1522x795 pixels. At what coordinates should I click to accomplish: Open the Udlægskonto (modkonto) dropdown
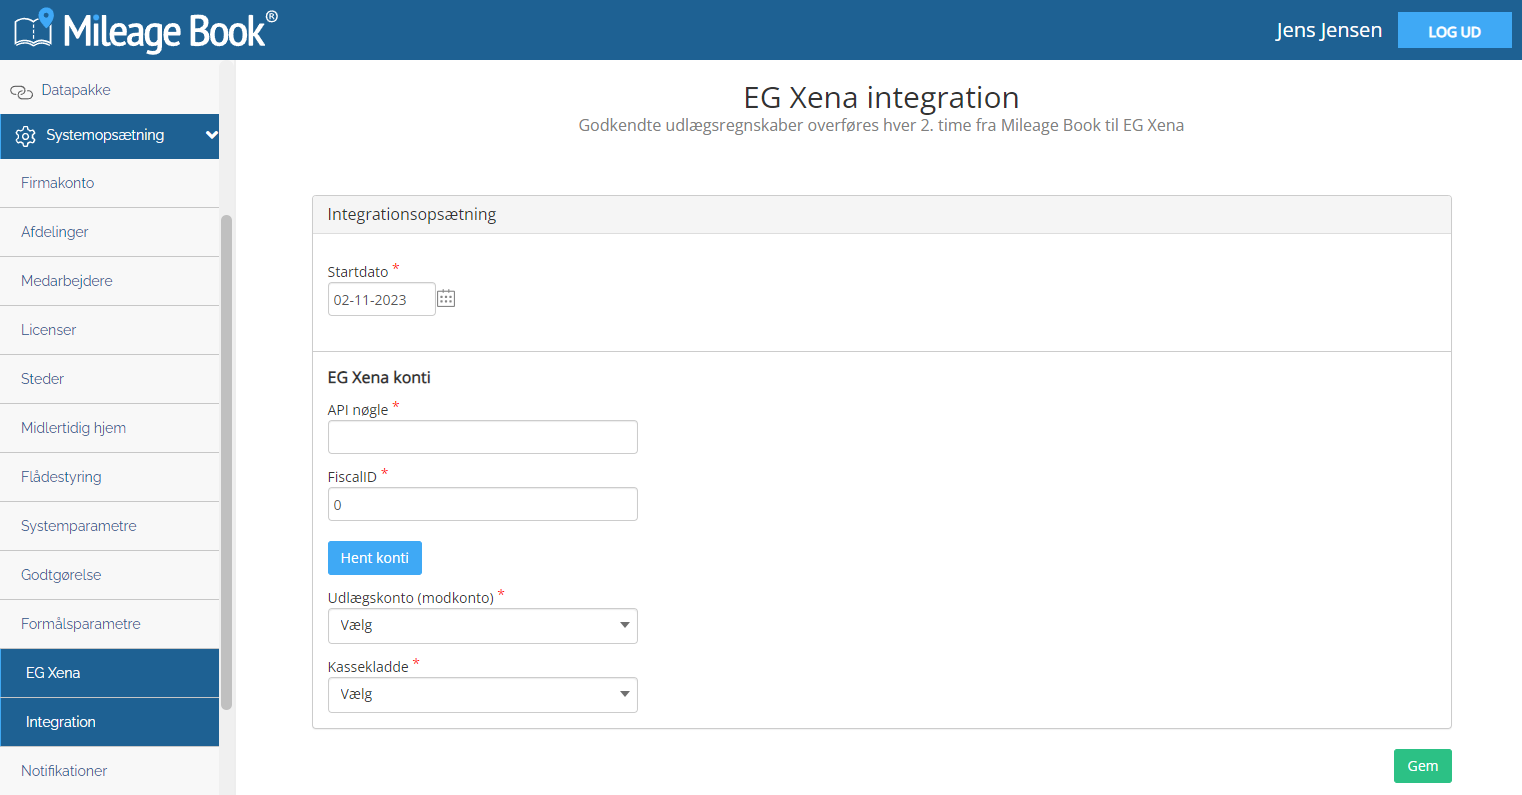tap(483, 626)
